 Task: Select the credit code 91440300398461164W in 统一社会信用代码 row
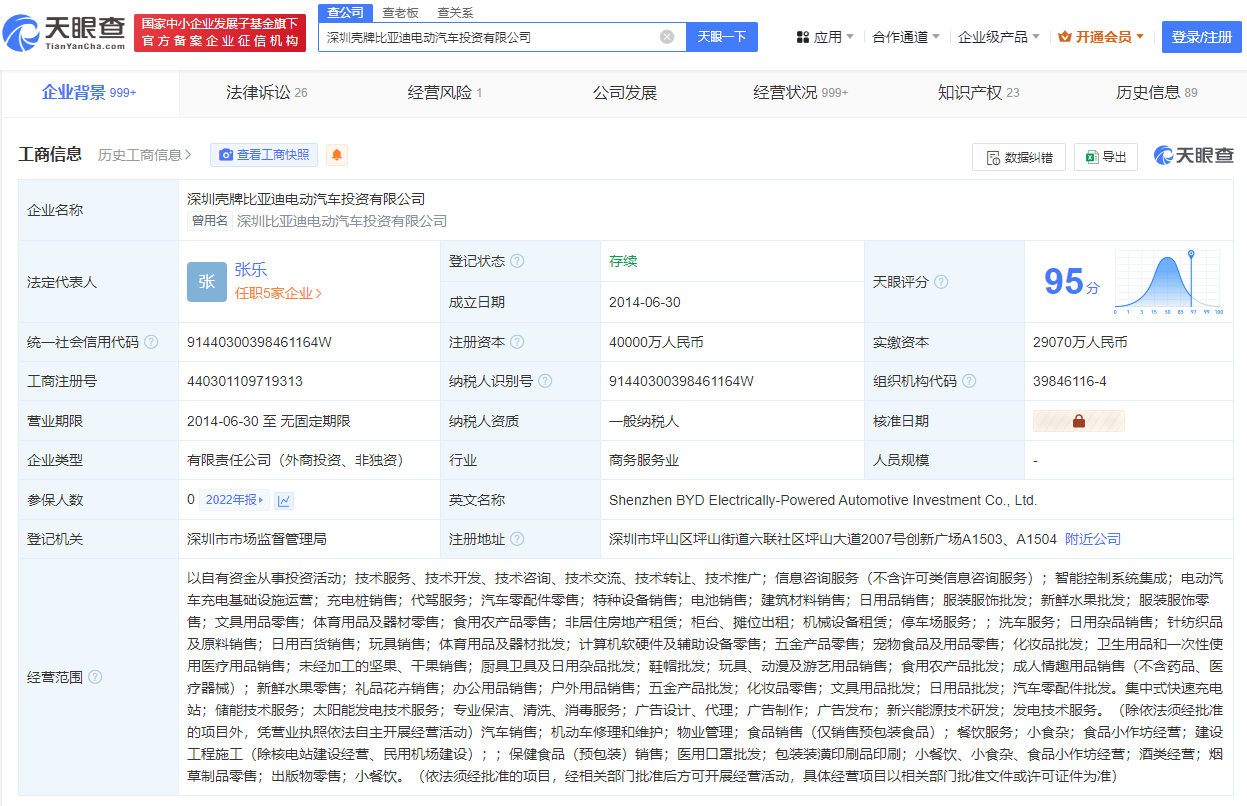pos(259,342)
